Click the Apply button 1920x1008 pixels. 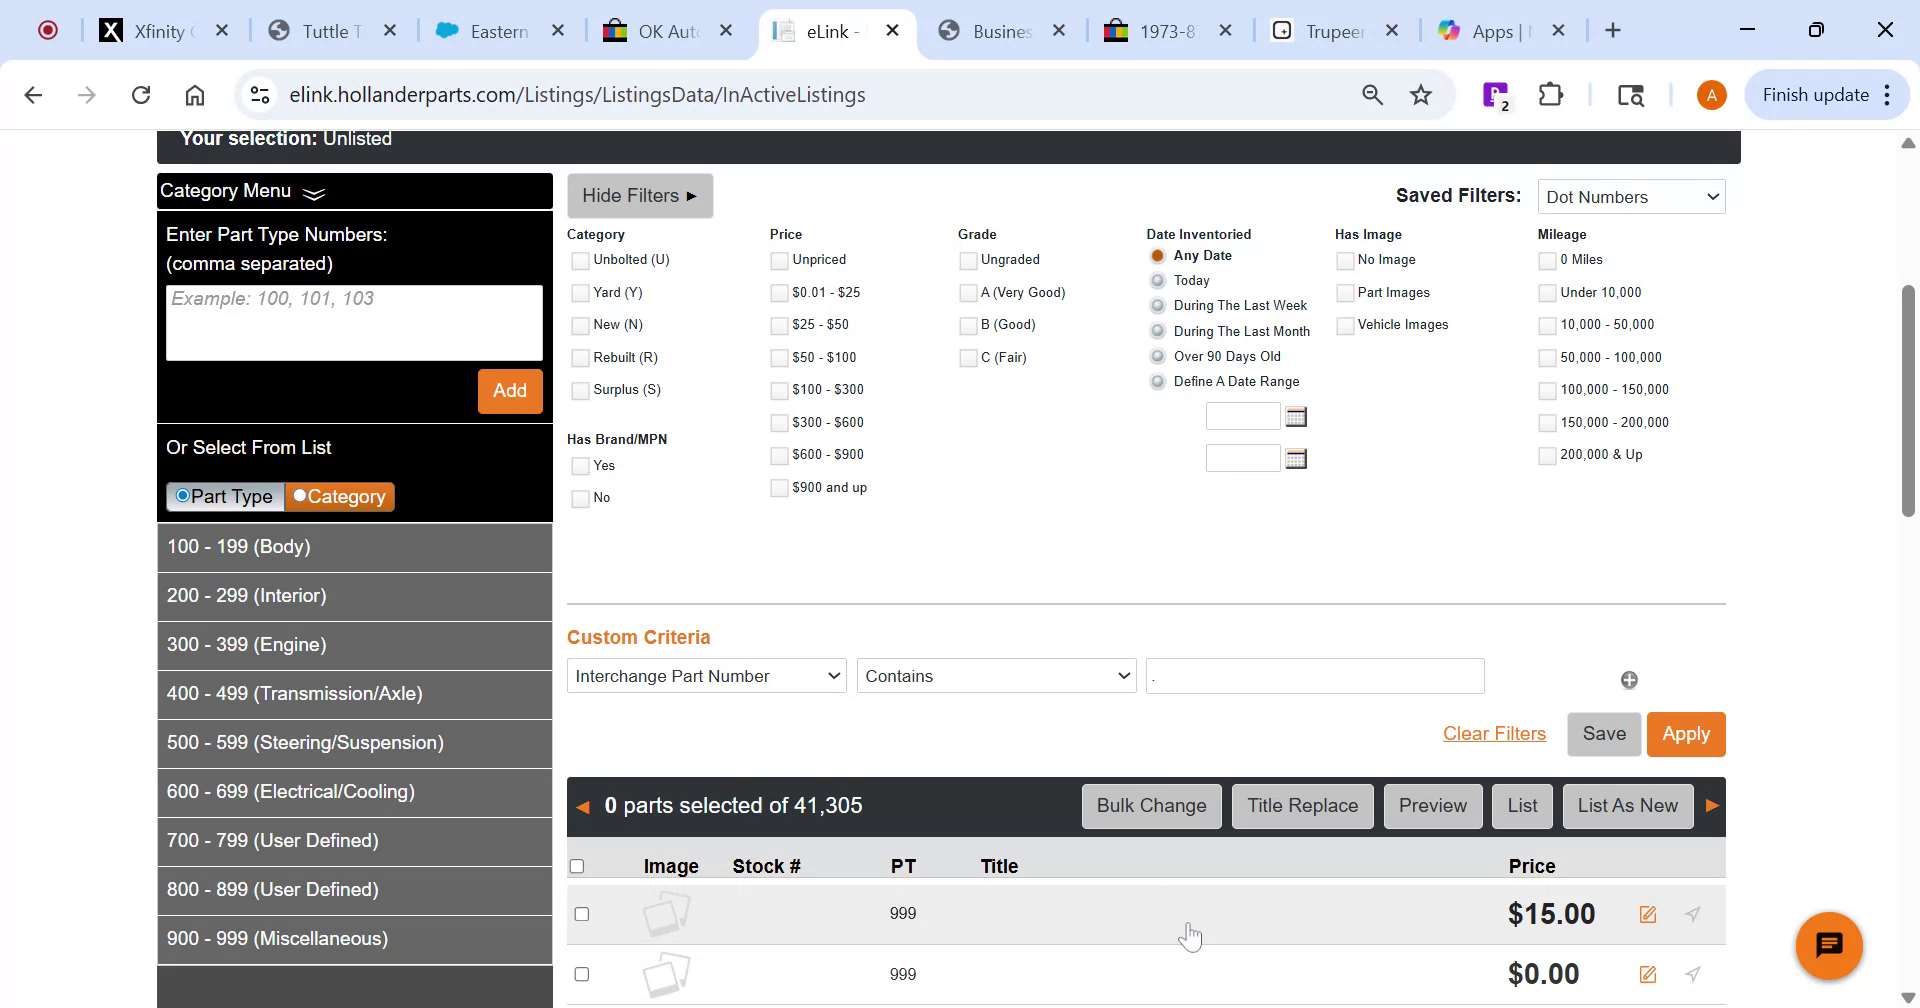pos(1686,733)
